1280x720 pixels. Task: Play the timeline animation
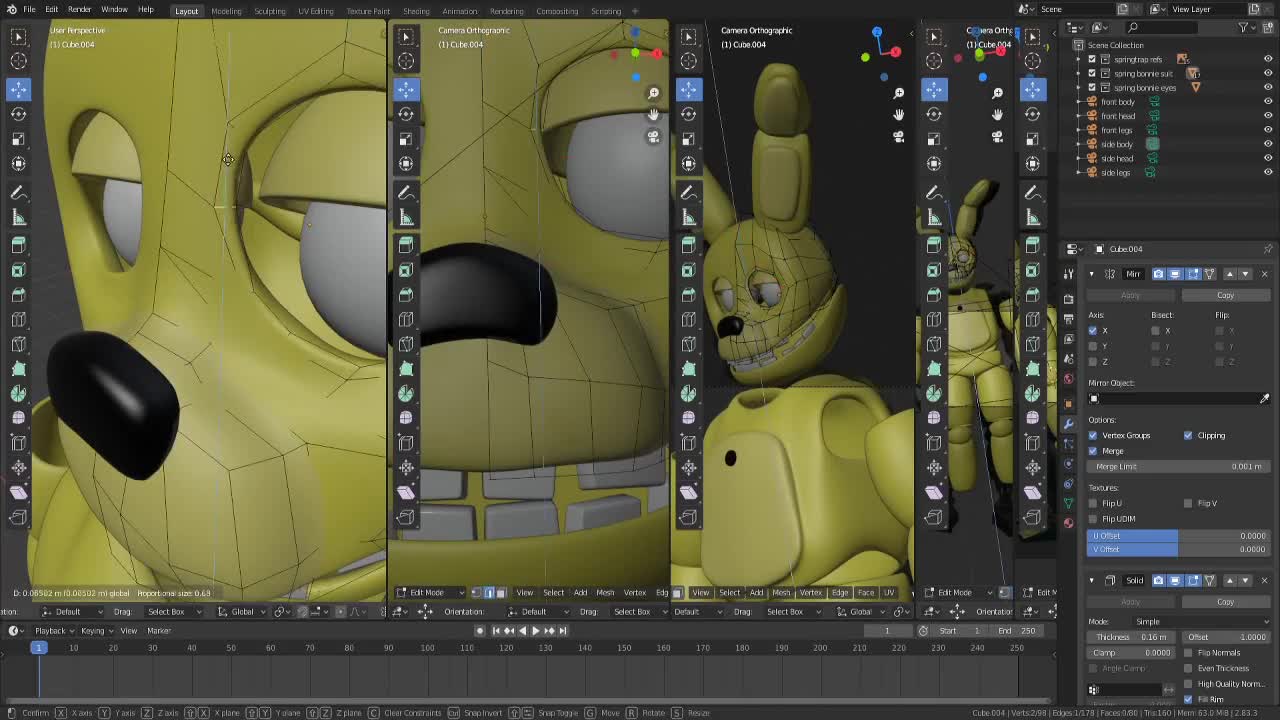pos(535,630)
